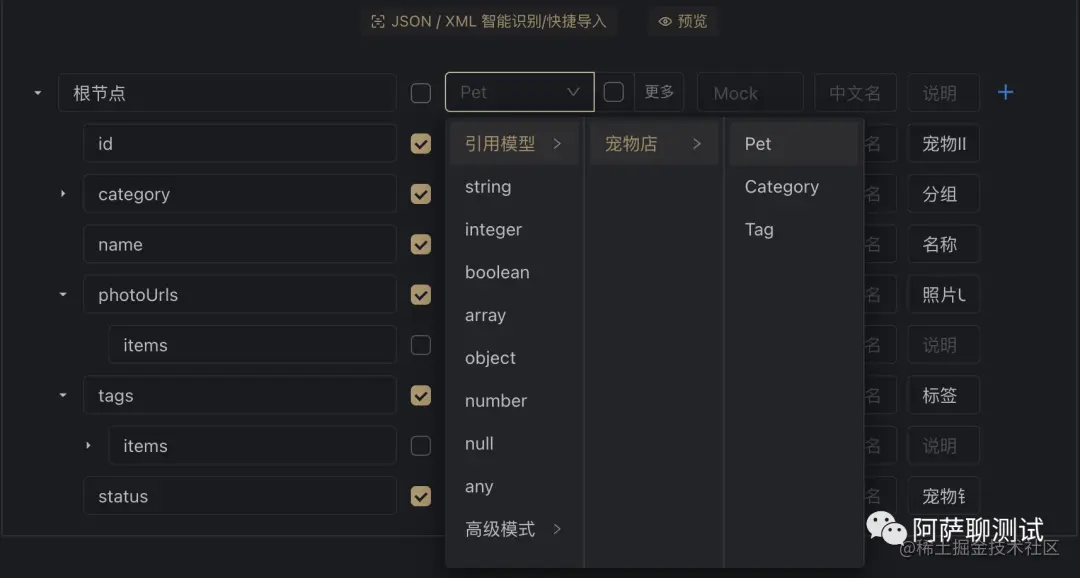Image resolution: width=1080 pixels, height=578 pixels.
Task: Click the Mock input field
Action: coord(749,92)
